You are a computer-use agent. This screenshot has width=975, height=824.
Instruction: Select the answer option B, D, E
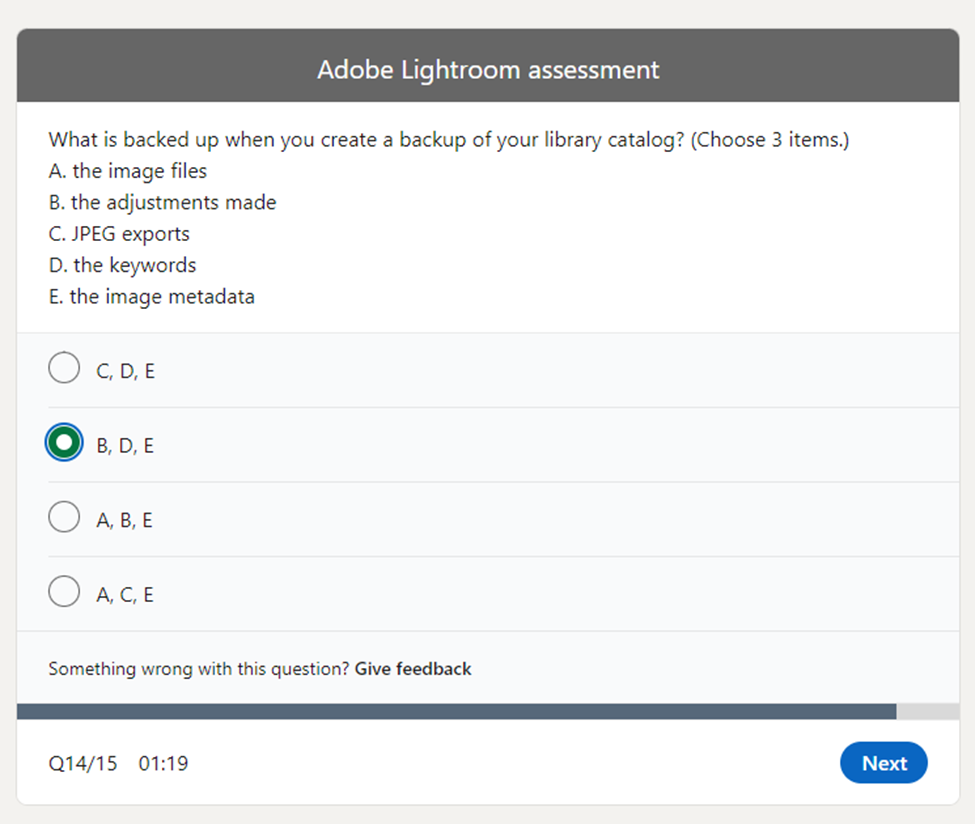tap(63, 442)
